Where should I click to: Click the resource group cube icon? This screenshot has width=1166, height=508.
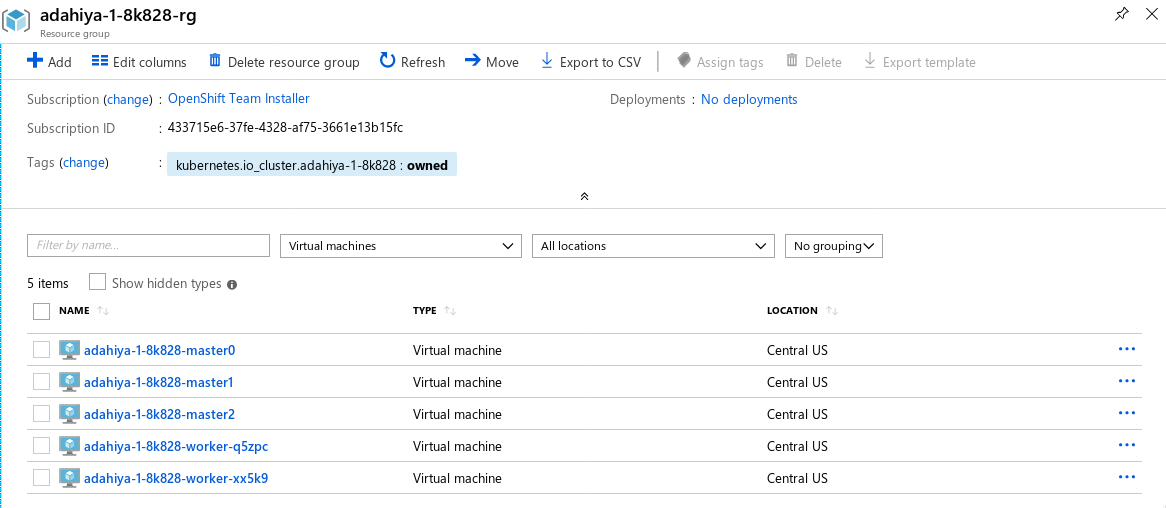click(x=16, y=20)
